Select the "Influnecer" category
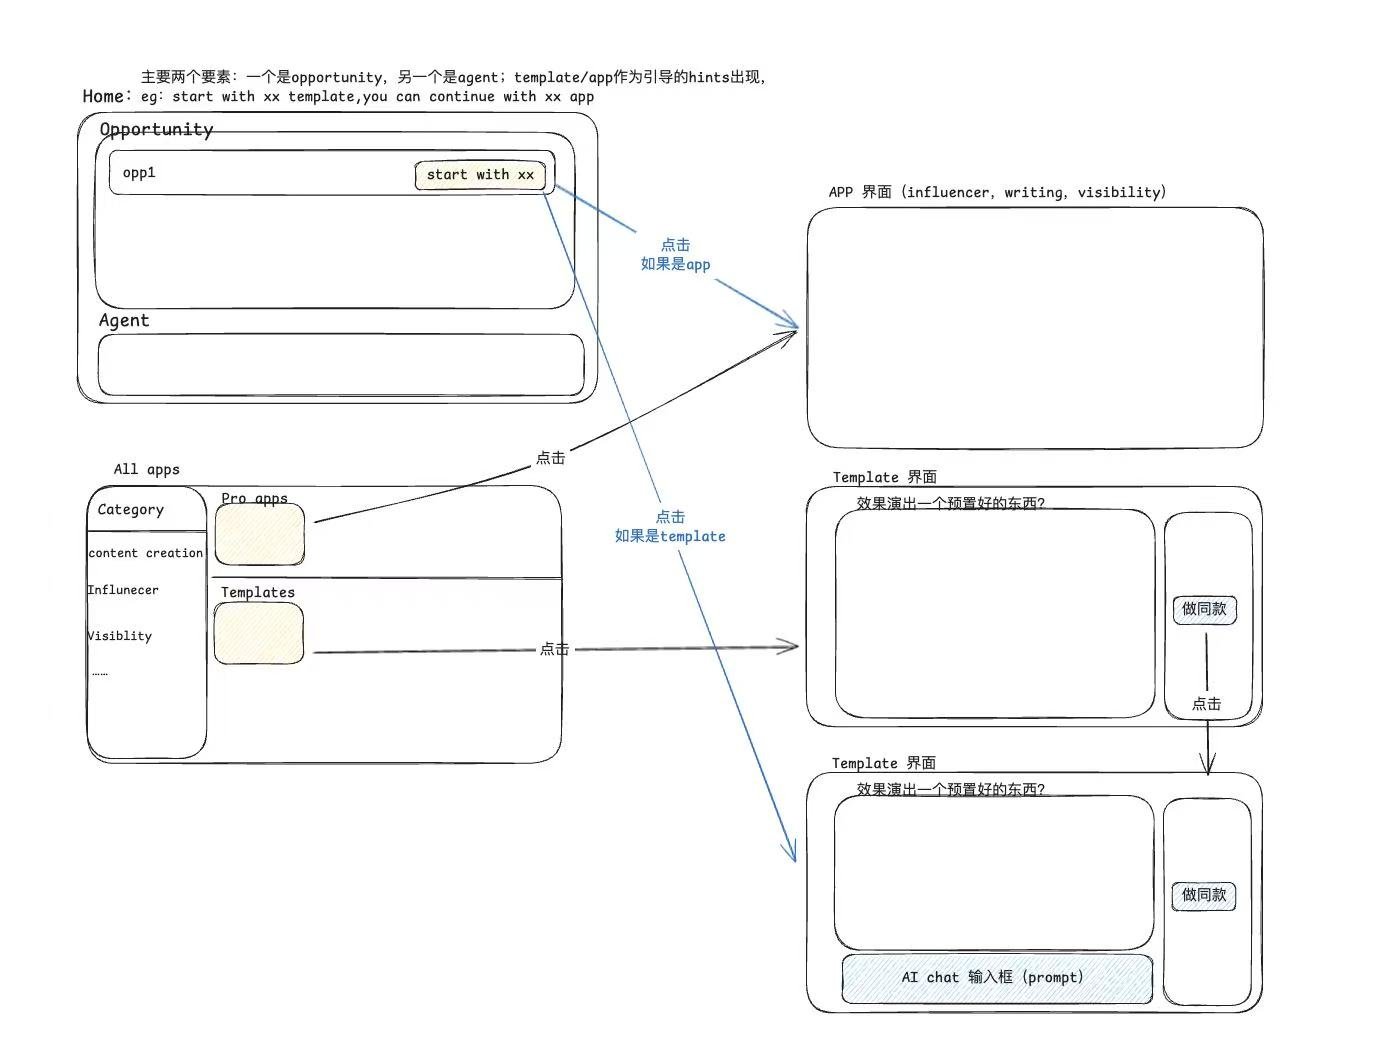The image size is (1394, 1040). point(123,590)
